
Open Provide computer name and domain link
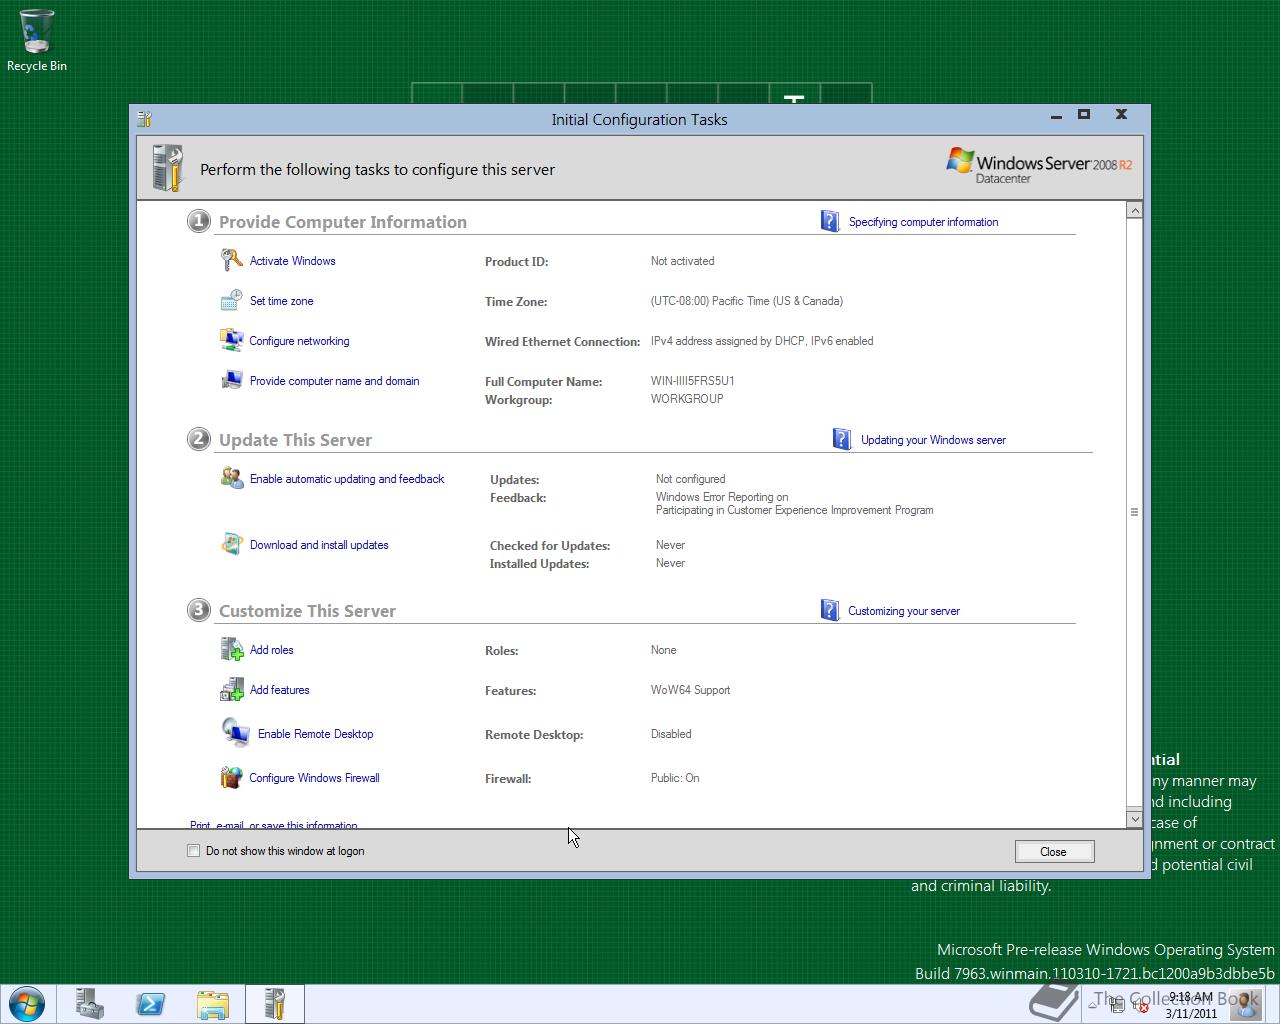334,381
